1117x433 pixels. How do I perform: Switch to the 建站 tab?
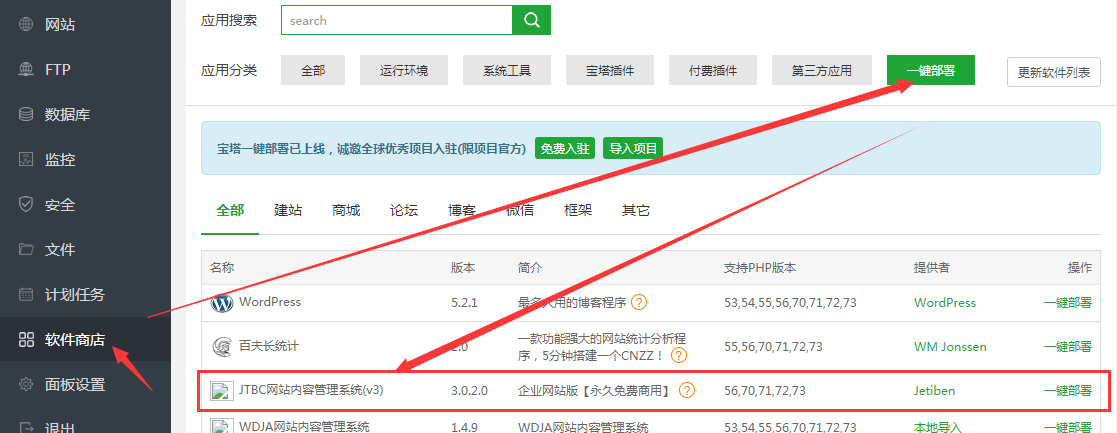point(288,210)
